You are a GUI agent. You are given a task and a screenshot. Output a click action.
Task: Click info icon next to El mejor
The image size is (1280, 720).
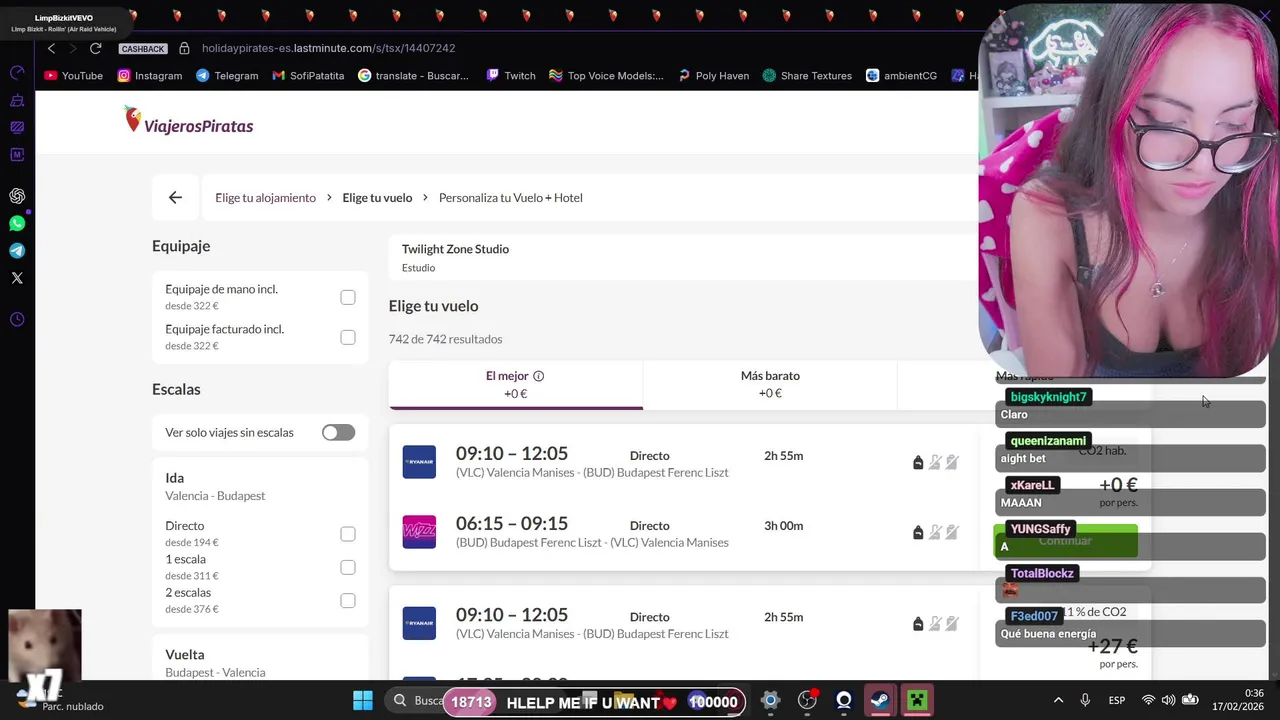538,376
